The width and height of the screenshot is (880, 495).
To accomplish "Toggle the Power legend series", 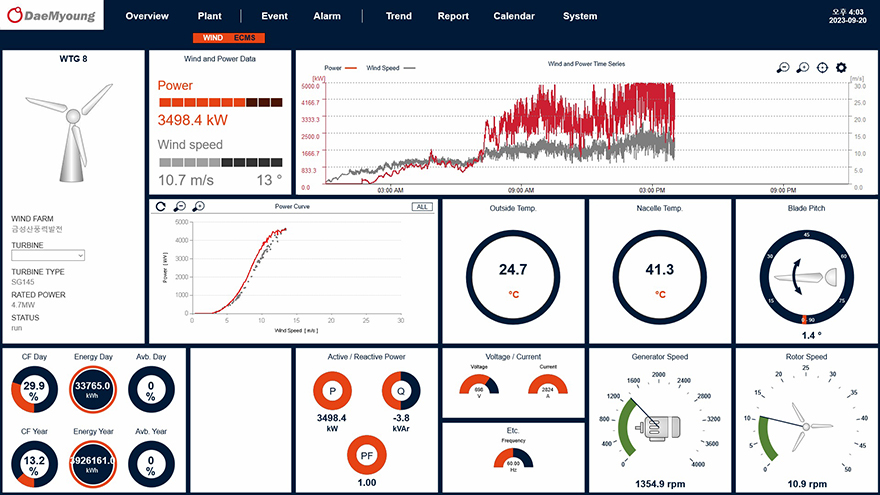I will pos(340,68).
